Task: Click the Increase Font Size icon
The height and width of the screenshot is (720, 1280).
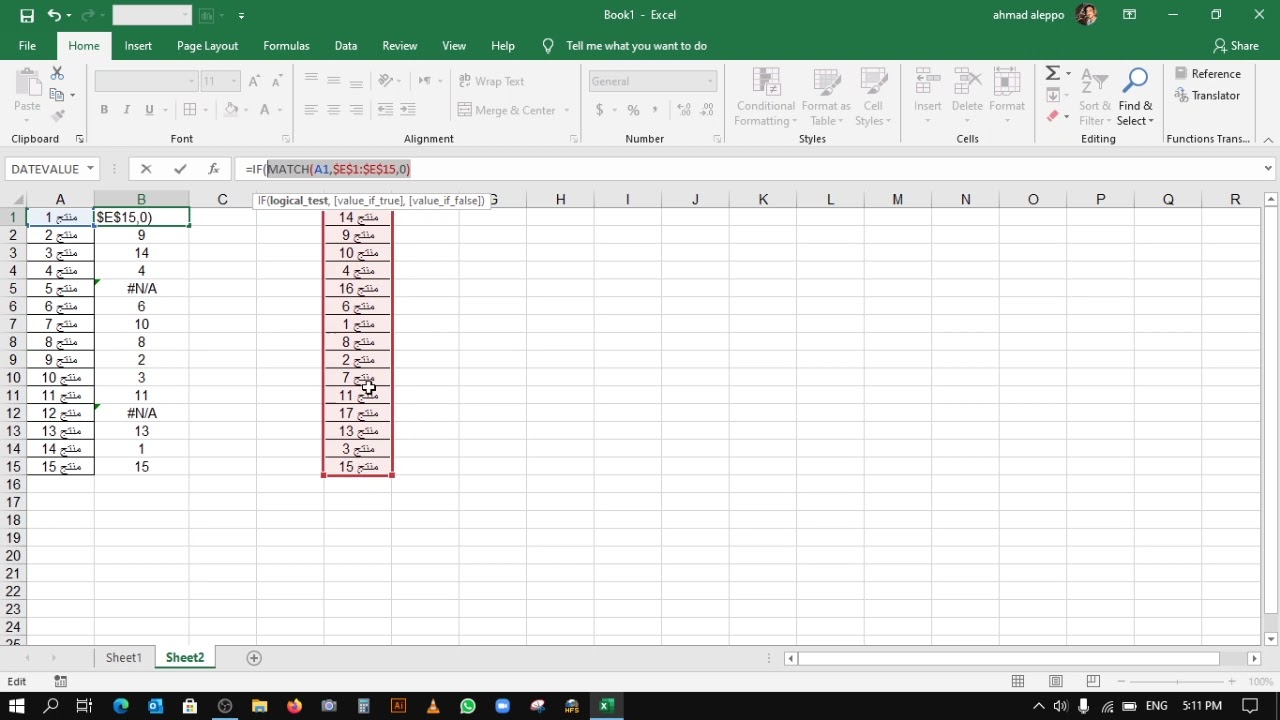Action: [254, 81]
